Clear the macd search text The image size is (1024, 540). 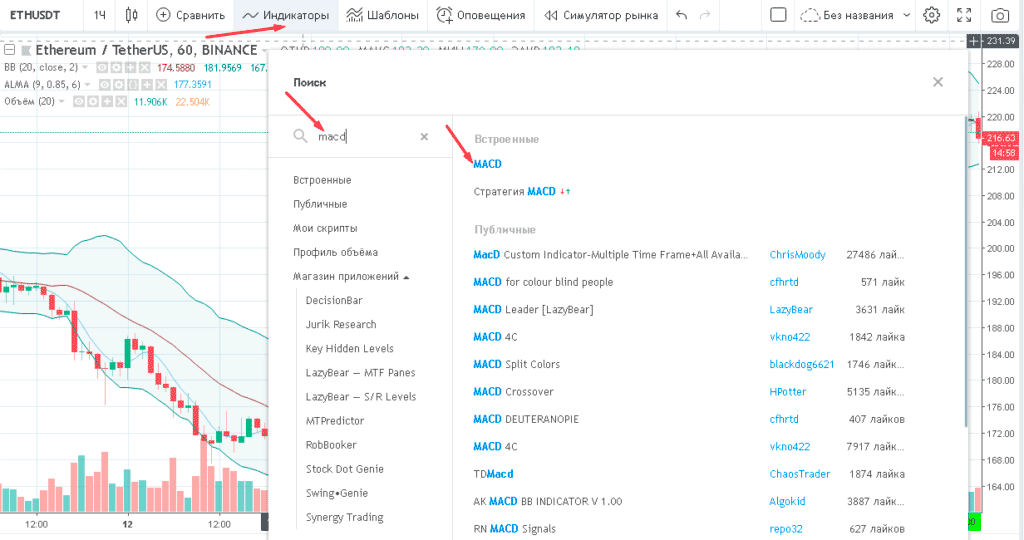tap(424, 137)
